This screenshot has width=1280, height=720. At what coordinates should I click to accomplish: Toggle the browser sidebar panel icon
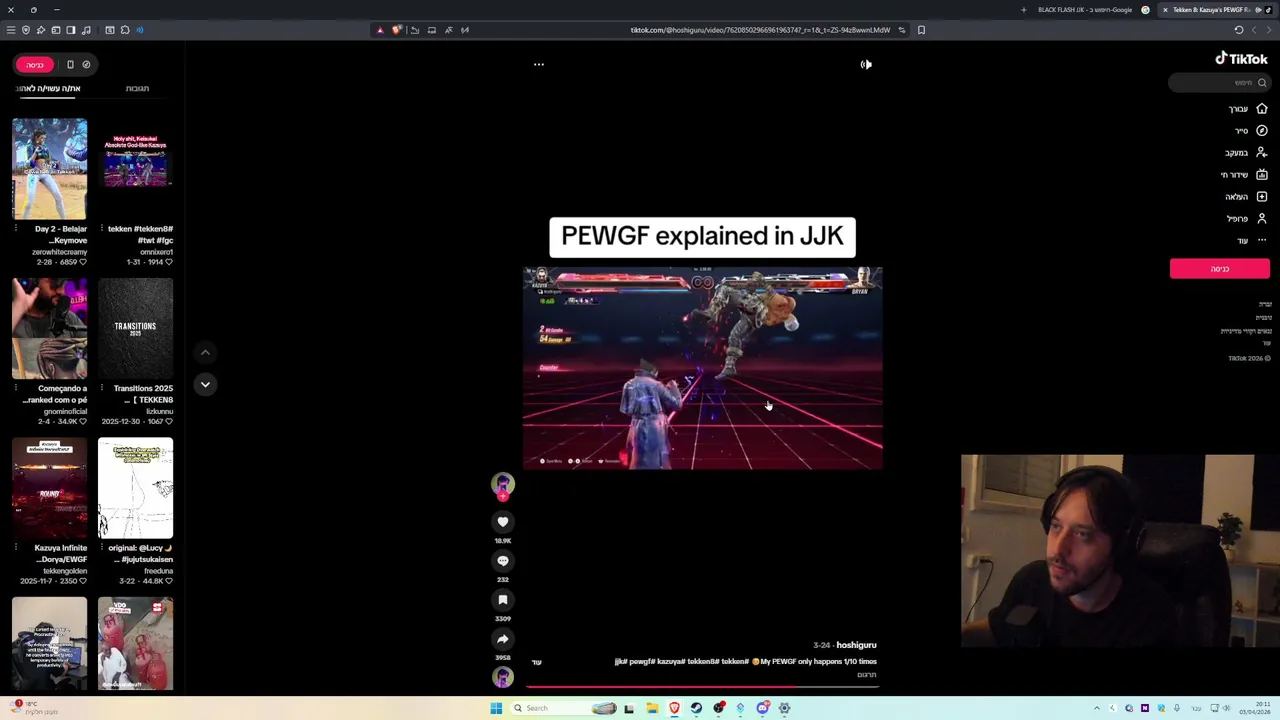pos(71,30)
